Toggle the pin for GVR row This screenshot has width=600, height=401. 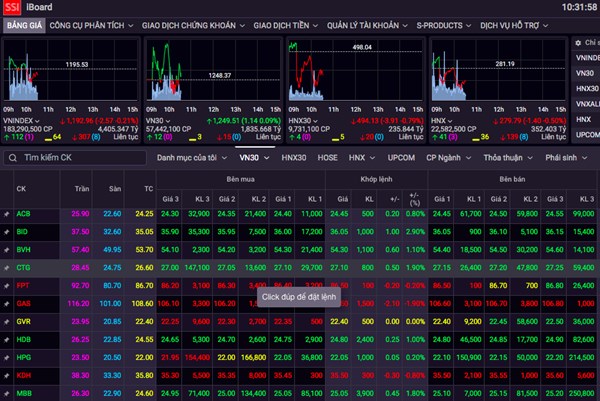pyautogui.click(x=7, y=321)
